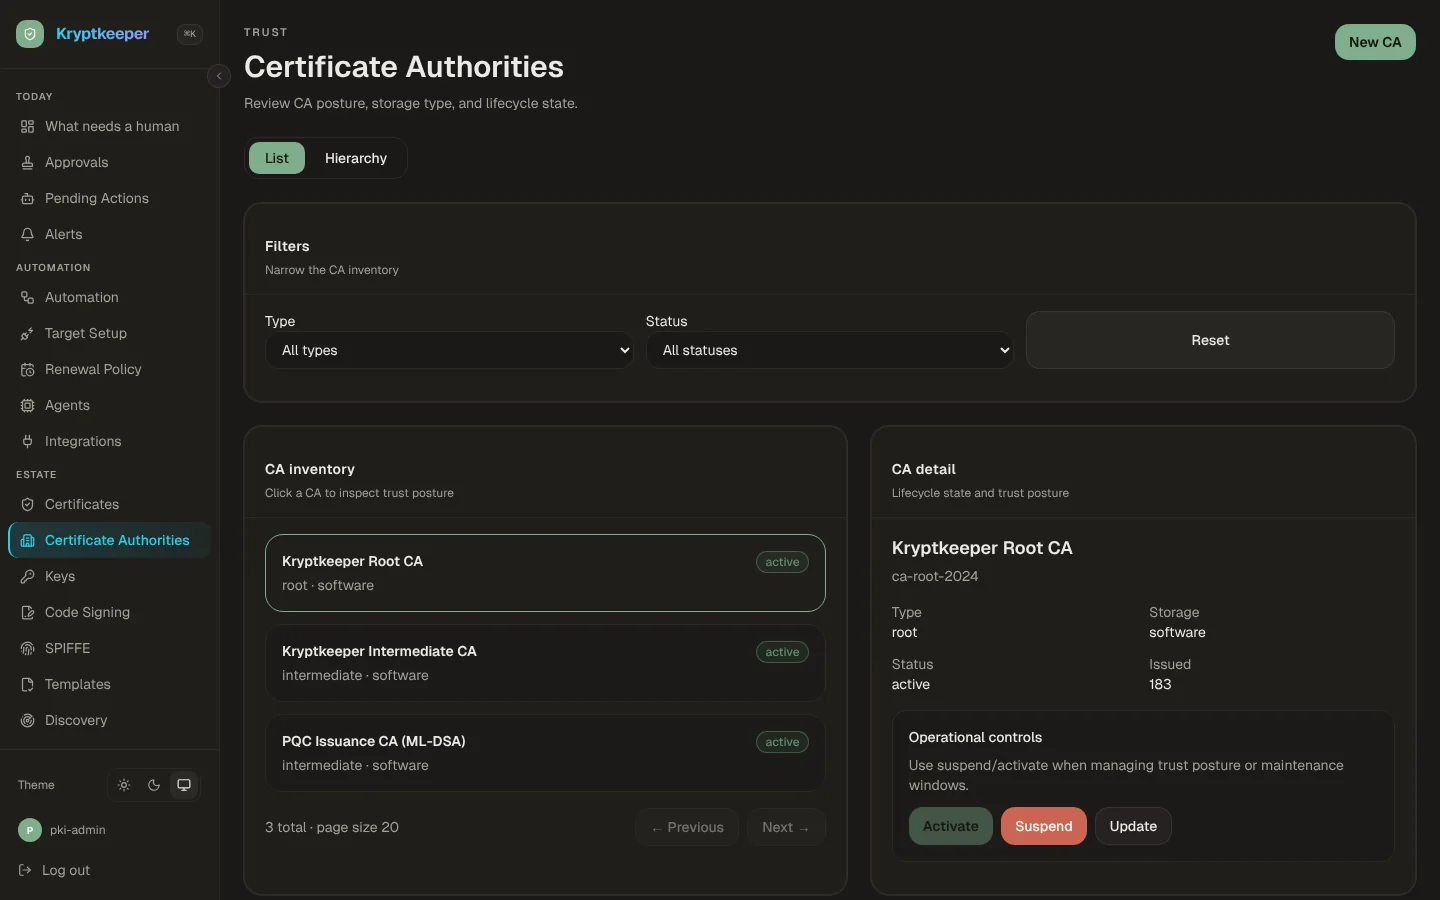Click the ca-root-2024 identifier text
This screenshot has height=900, width=1440.
pos(935,577)
